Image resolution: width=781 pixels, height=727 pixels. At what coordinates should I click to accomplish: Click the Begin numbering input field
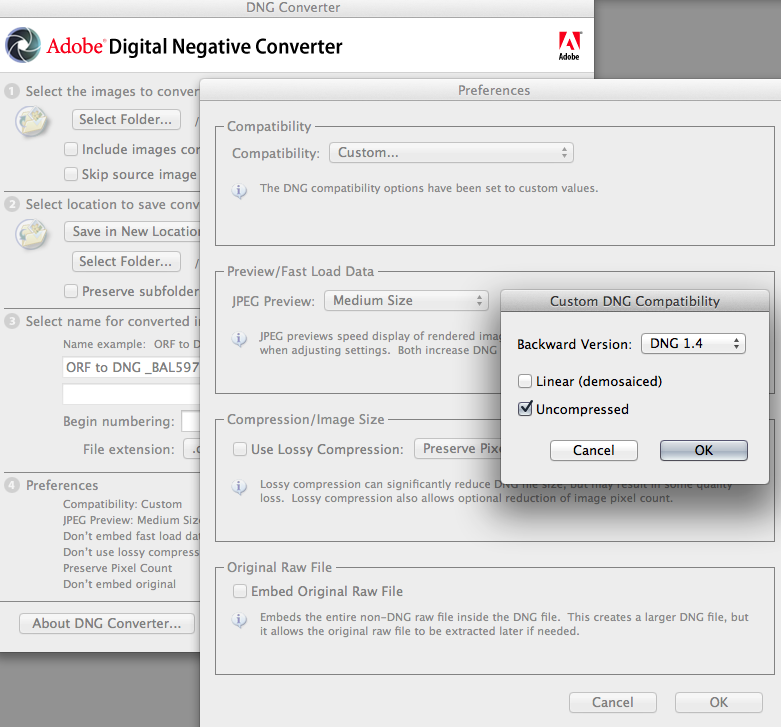pos(191,421)
